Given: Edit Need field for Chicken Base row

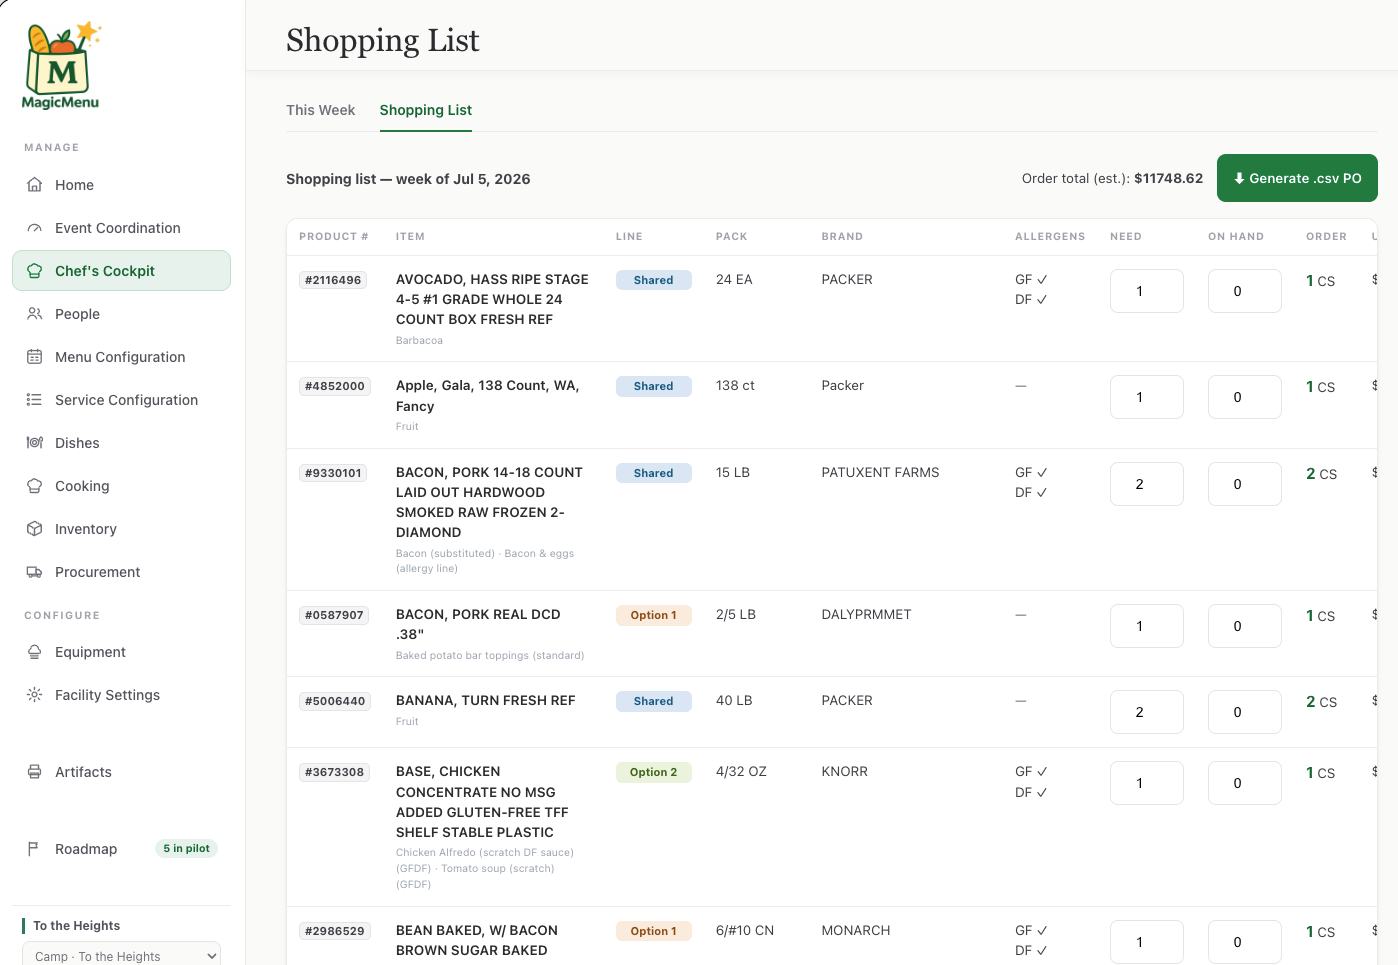Looking at the screenshot, I should (1147, 783).
